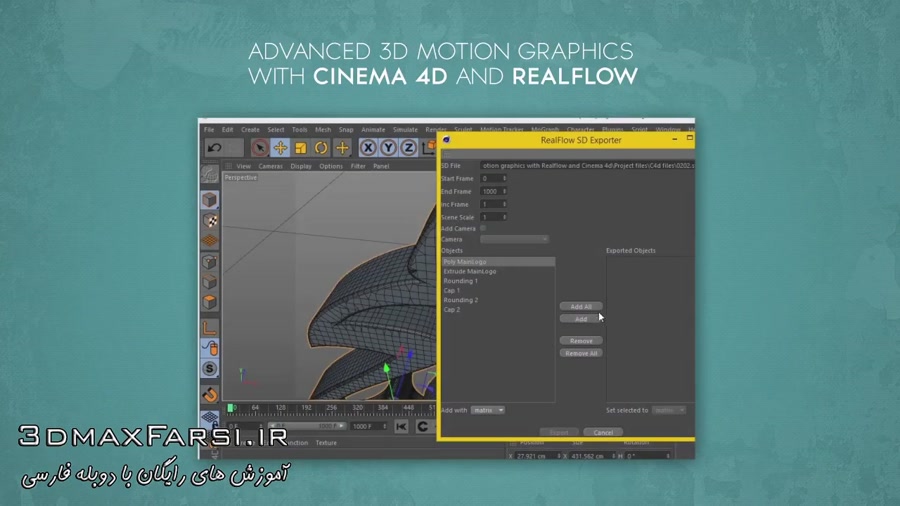This screenshot has width=900, height=506.
Task: Select Cap 2 in Objects list
Action: (x=498, y=310)
